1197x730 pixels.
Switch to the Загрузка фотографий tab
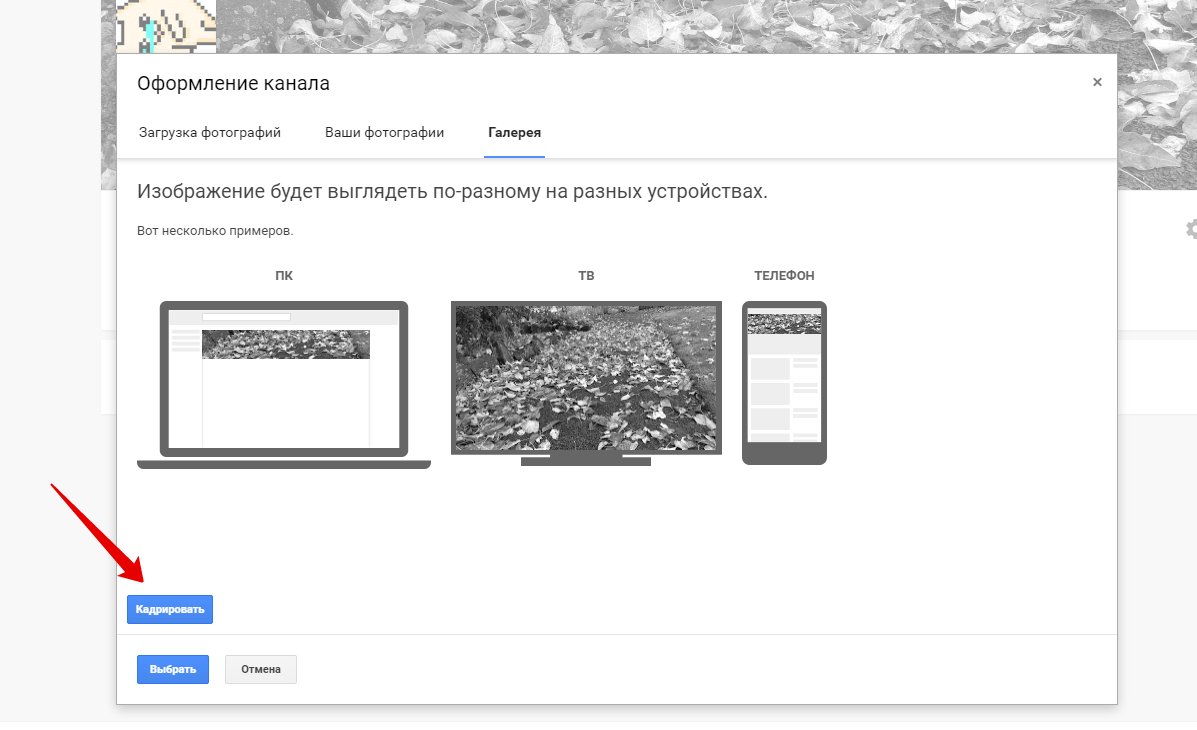(x=210, y=133)
